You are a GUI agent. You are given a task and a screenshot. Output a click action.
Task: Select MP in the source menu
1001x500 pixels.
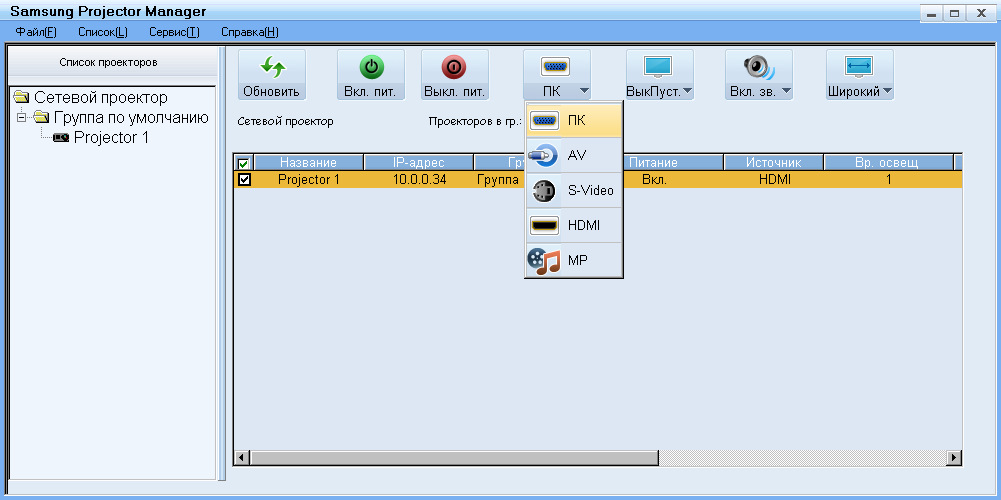coord(573,260)
